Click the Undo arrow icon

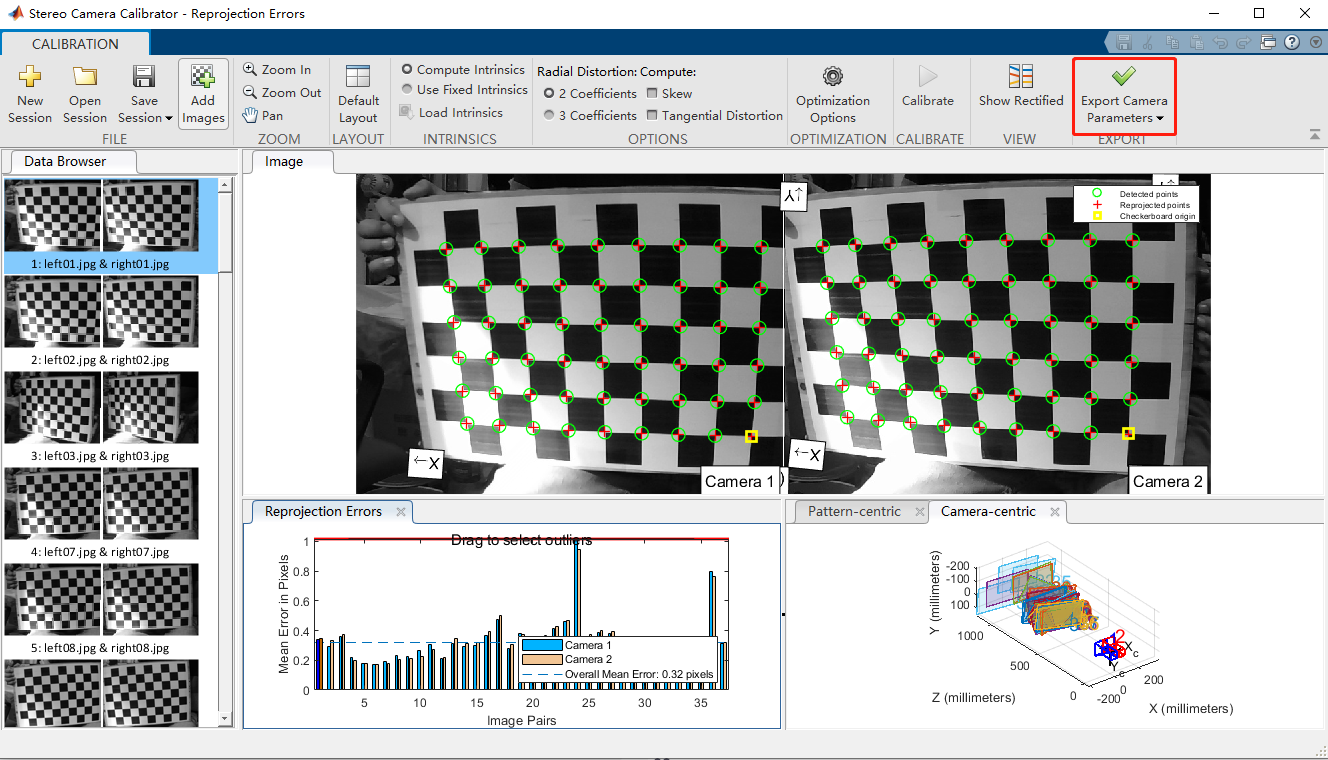coord(1221,43)
